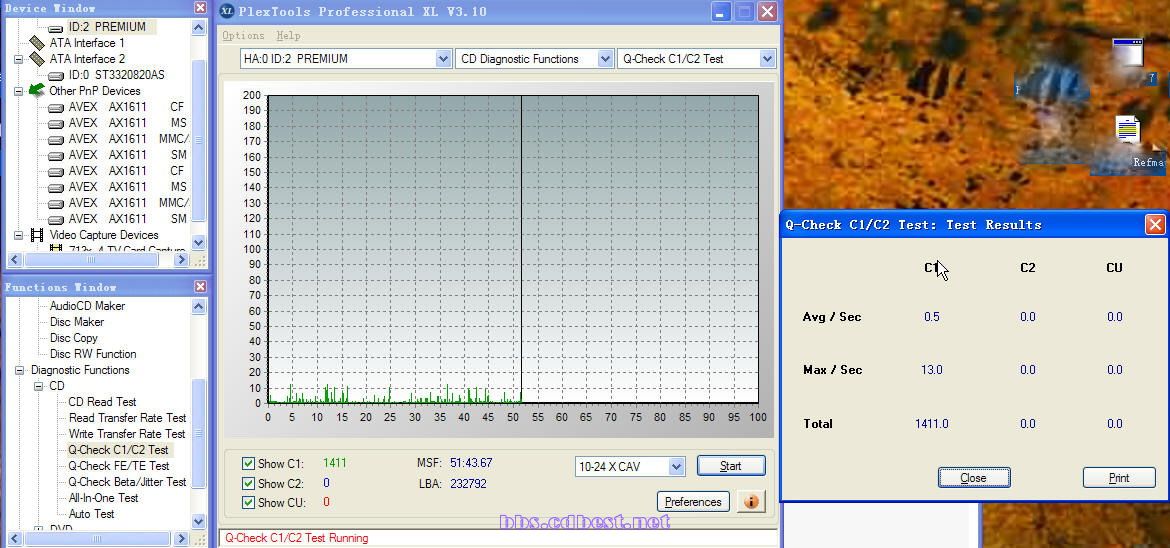Click Functions Window scroll-down arrow
This screenshot has height=548, width=1170.
[x=198, y=521]
